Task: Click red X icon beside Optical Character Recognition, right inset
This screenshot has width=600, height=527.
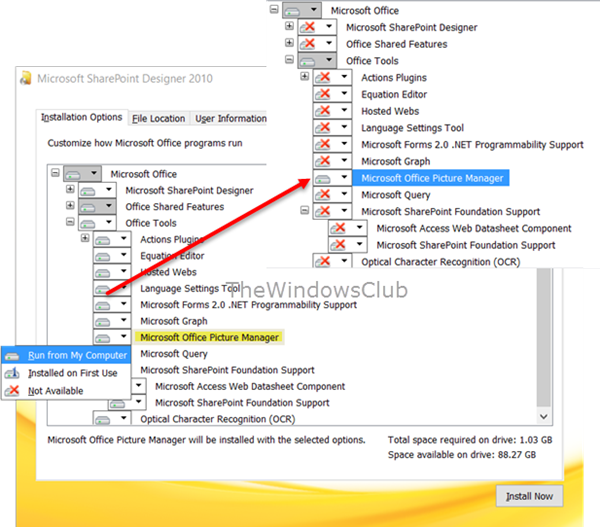Action: point(323,261)
